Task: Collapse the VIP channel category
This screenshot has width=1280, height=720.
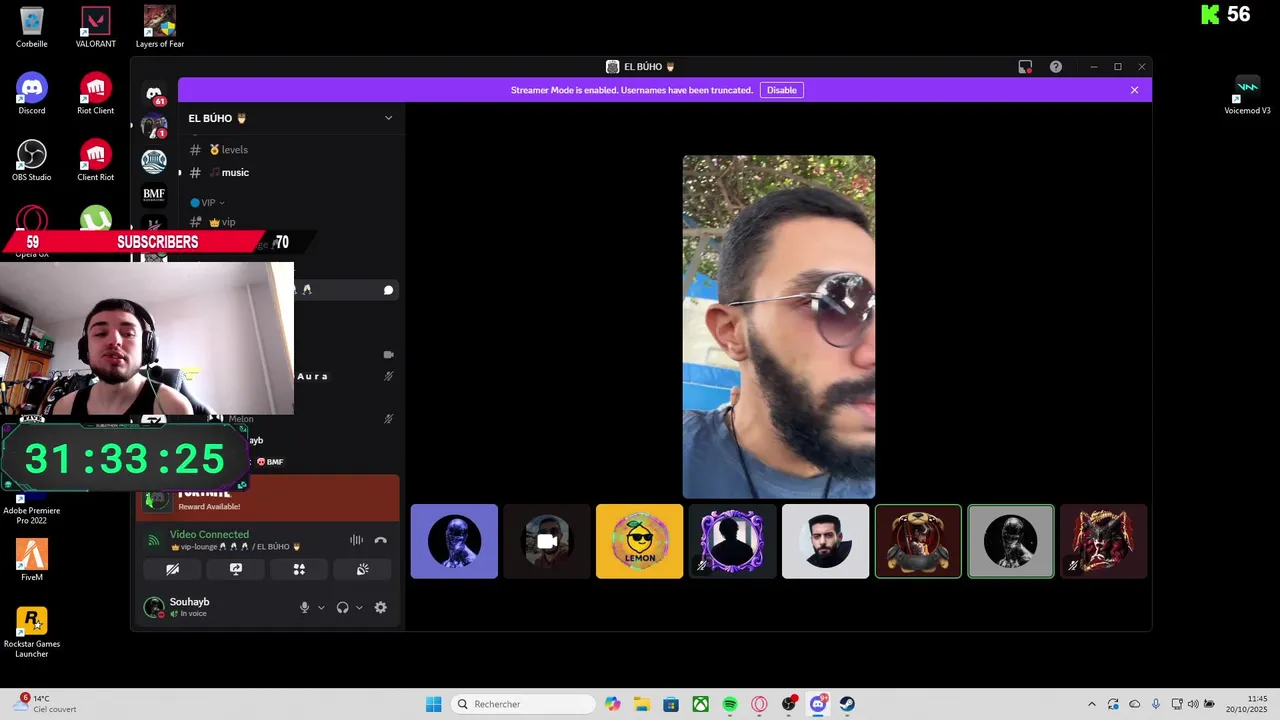Action: point(208,202)
